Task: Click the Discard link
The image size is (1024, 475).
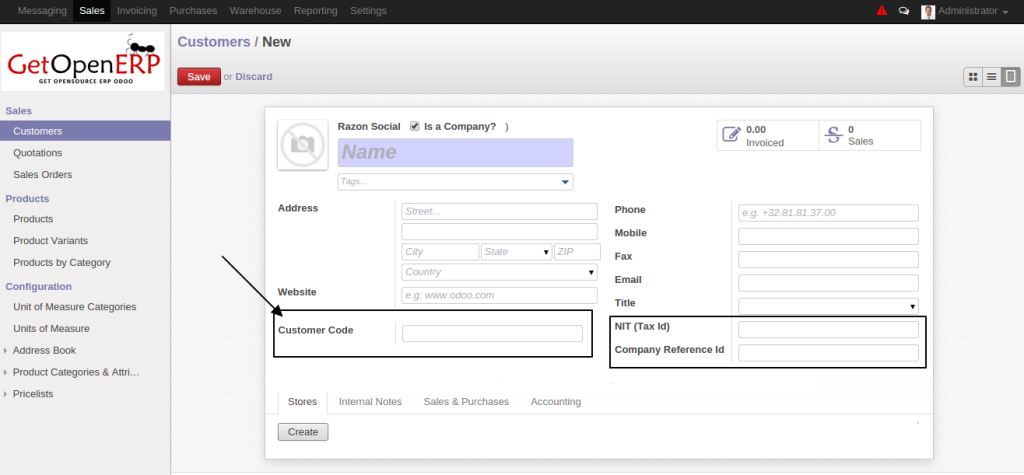Action: [253, 76]
